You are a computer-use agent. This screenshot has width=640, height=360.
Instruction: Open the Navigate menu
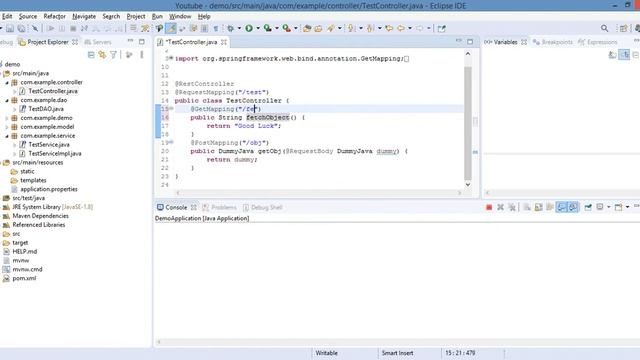84,16
